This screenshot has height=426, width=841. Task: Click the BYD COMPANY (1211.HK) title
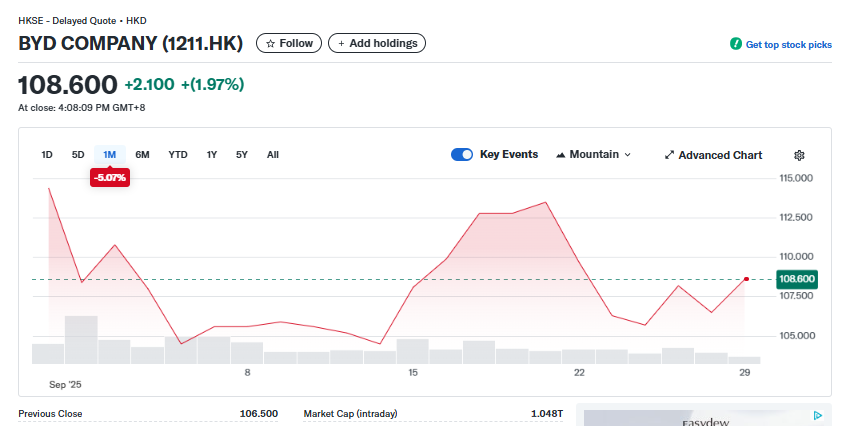[x=130, y=43]
